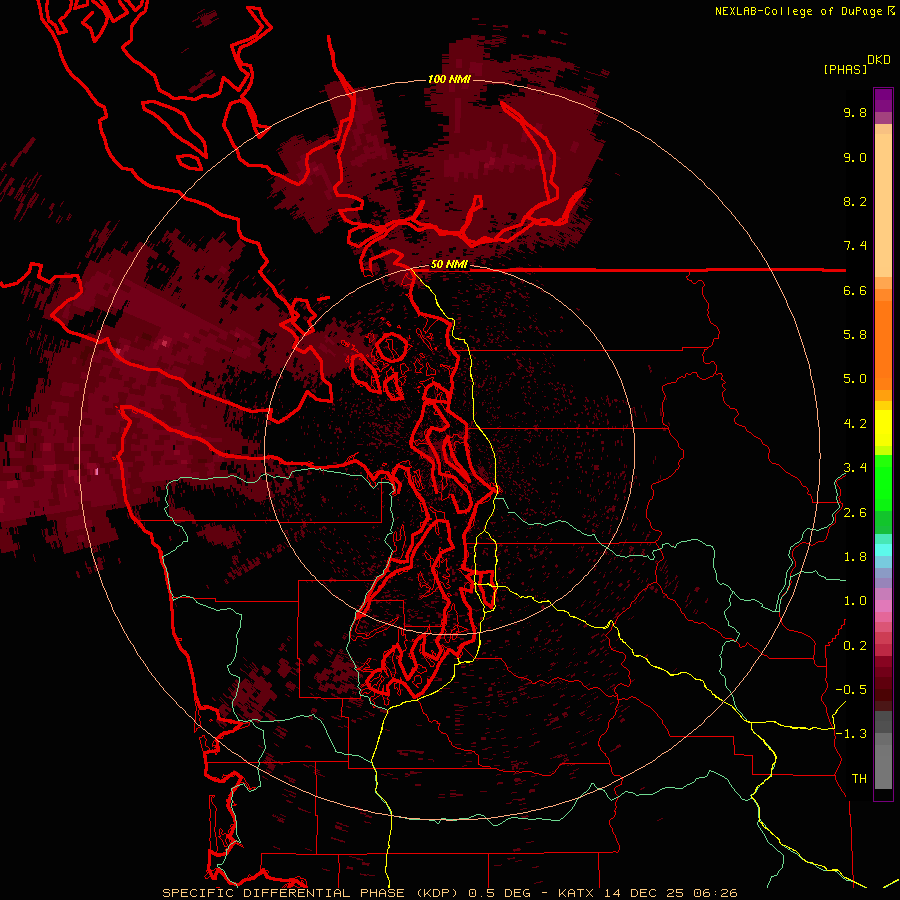This screenshot has width=900, height=900.
Task: Click the 7.4 value on color scale
Action: [x=855, y=246]
